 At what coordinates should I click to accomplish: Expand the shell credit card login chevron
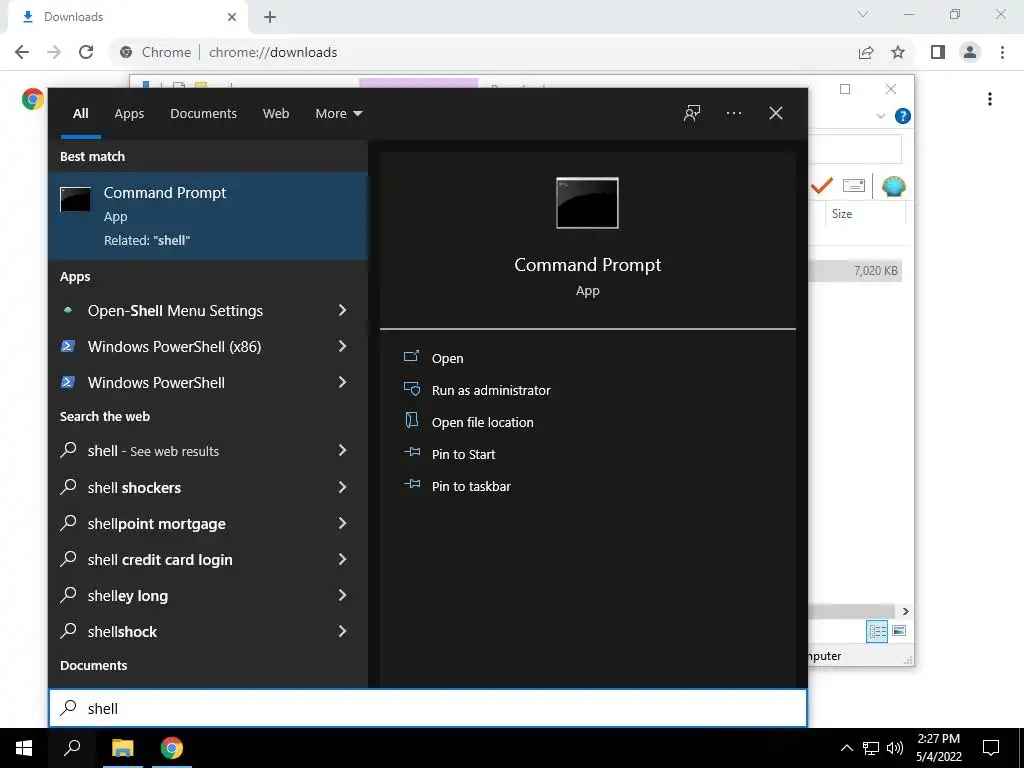click(x=342, y=559)
